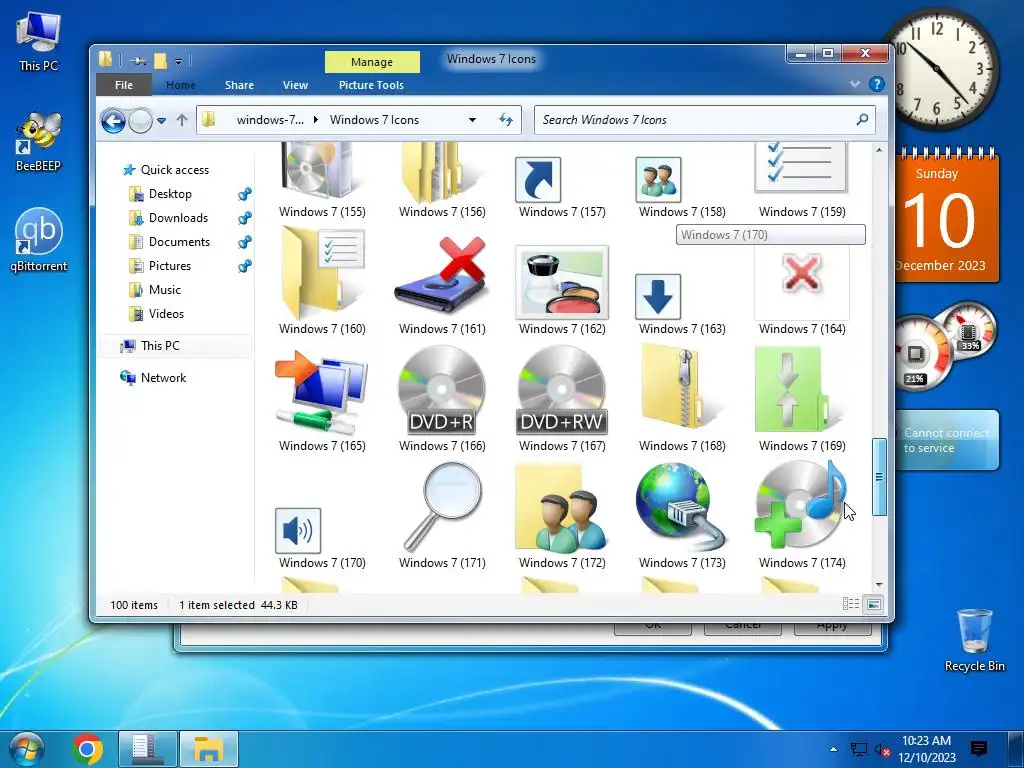Select the Windows 7 (161) drive error icon
This screenshot has height=768, width=1024.
[442, 276]
